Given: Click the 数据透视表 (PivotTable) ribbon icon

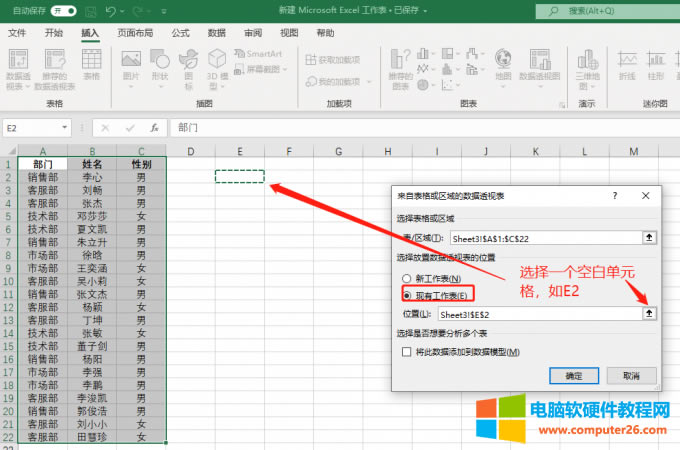Looking at the screenshot, I should pyautogui.click(x=18, y=64).
